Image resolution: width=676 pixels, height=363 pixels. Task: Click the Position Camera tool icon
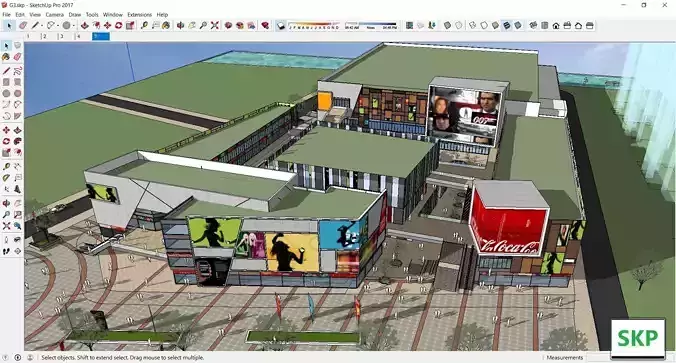(6, 240)
